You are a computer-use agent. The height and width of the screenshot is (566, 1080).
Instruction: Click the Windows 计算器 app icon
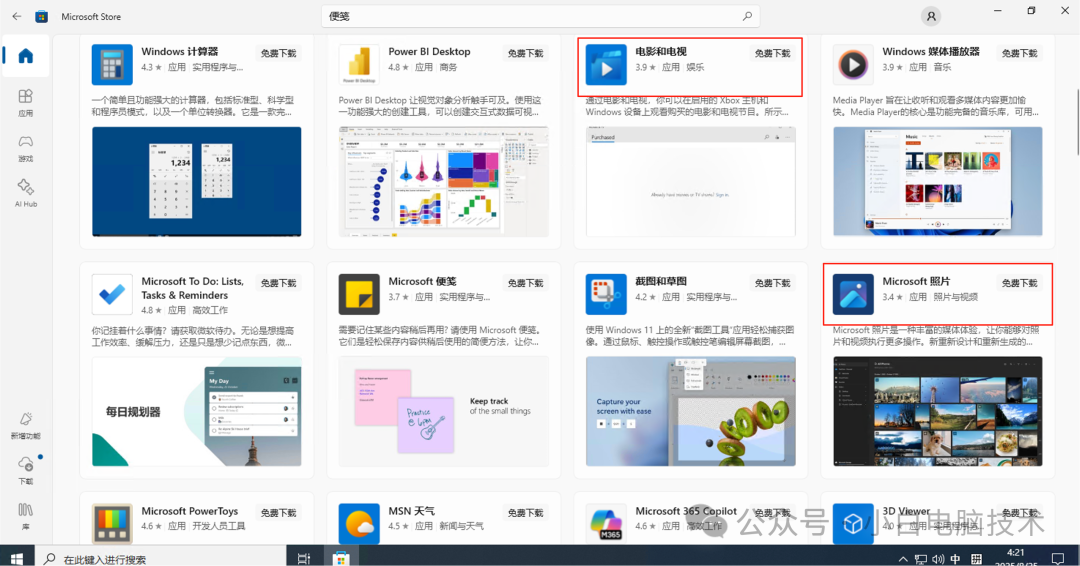[x=112, y=64]
